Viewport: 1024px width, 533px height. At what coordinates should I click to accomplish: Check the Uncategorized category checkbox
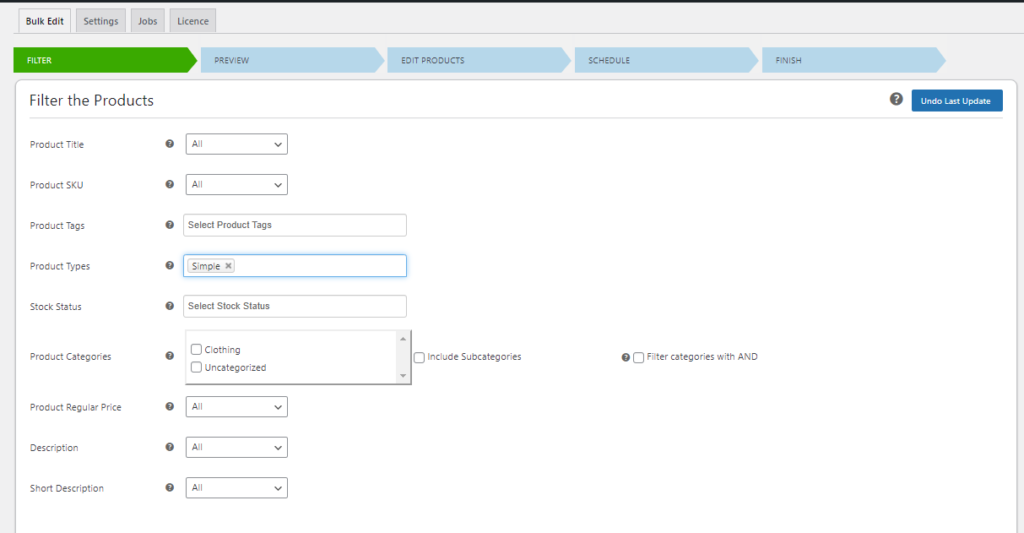[x=197, y=368]
